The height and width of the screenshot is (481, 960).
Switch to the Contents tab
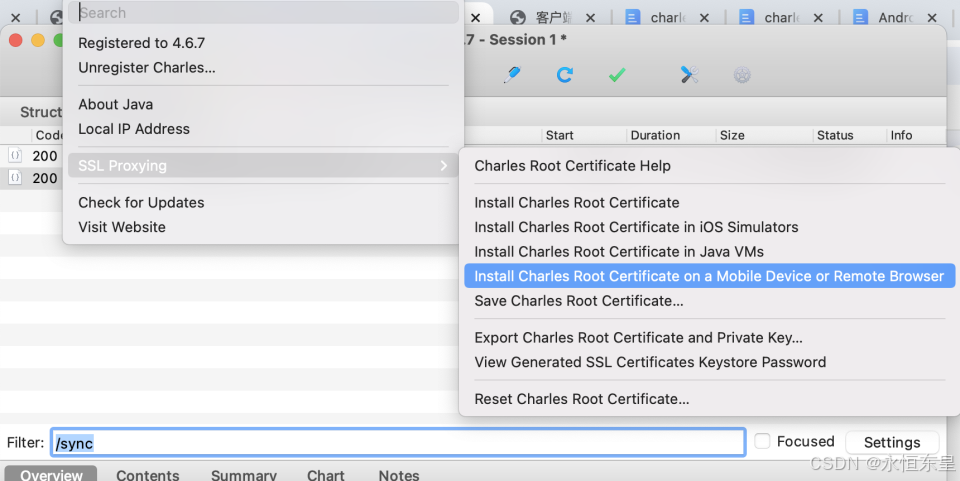(148, 474)
